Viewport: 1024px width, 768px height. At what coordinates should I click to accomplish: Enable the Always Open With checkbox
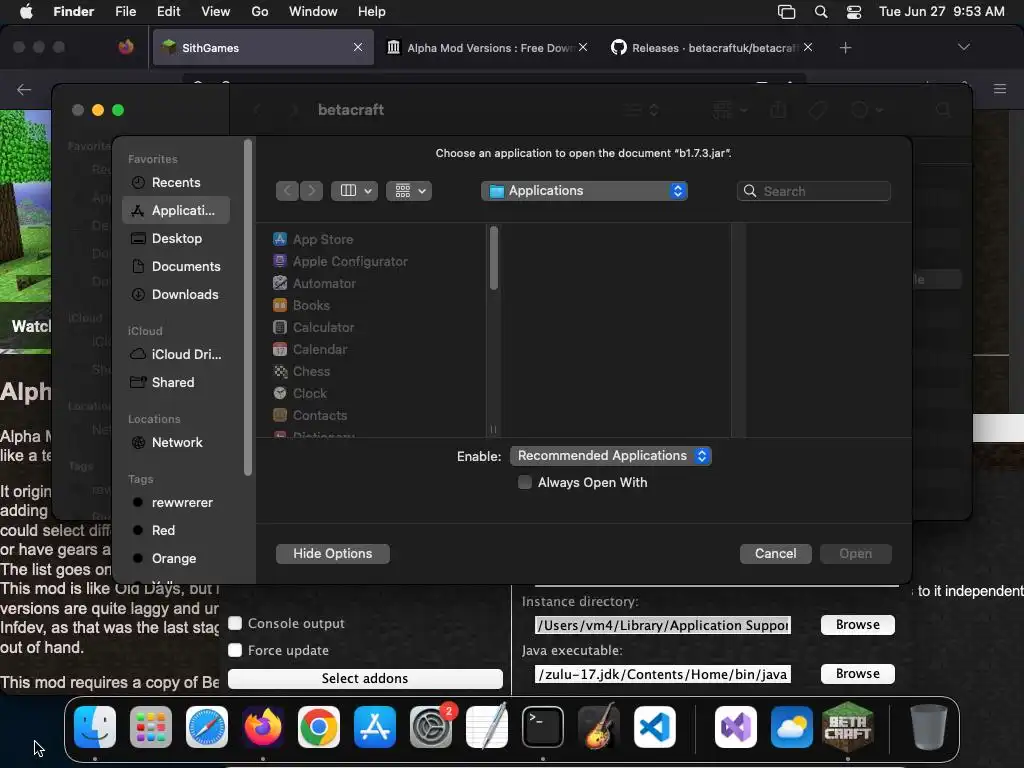click(524, 483)
